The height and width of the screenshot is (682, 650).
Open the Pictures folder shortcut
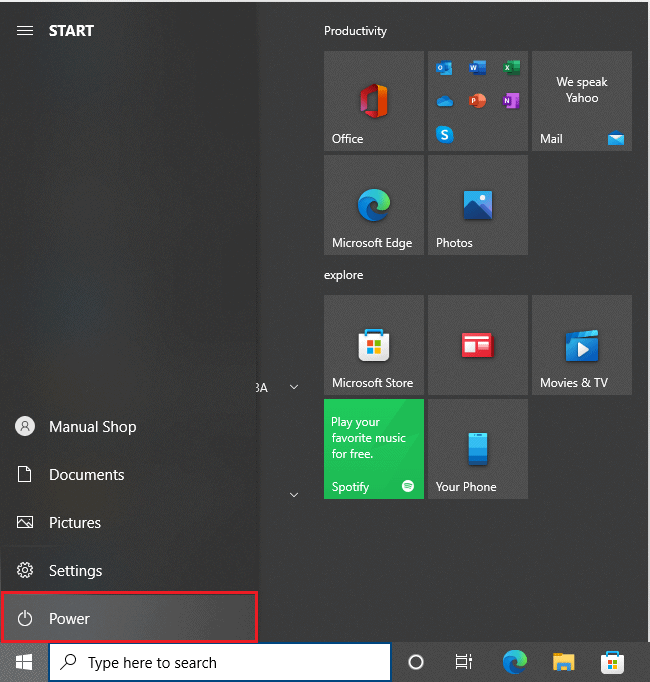click(75, 523)
